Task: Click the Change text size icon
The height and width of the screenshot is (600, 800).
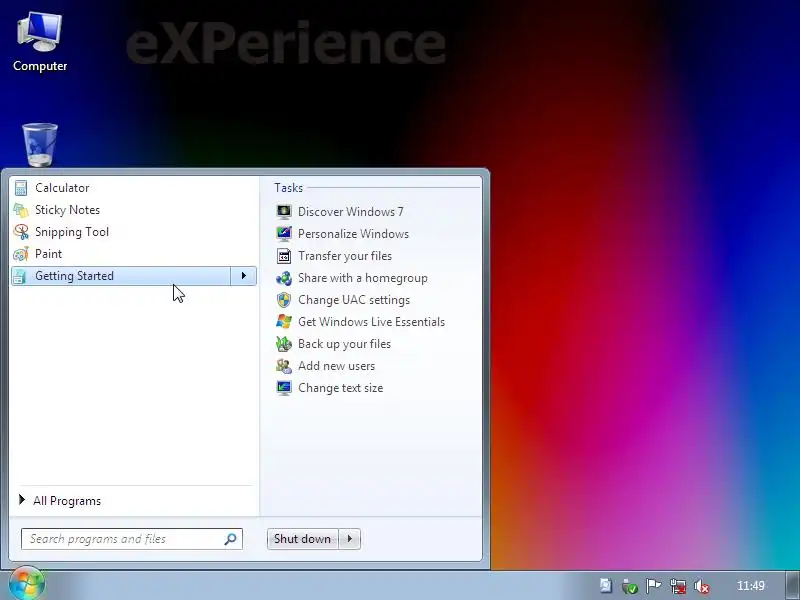Action: pyautogui.click(x=284, y=388)
